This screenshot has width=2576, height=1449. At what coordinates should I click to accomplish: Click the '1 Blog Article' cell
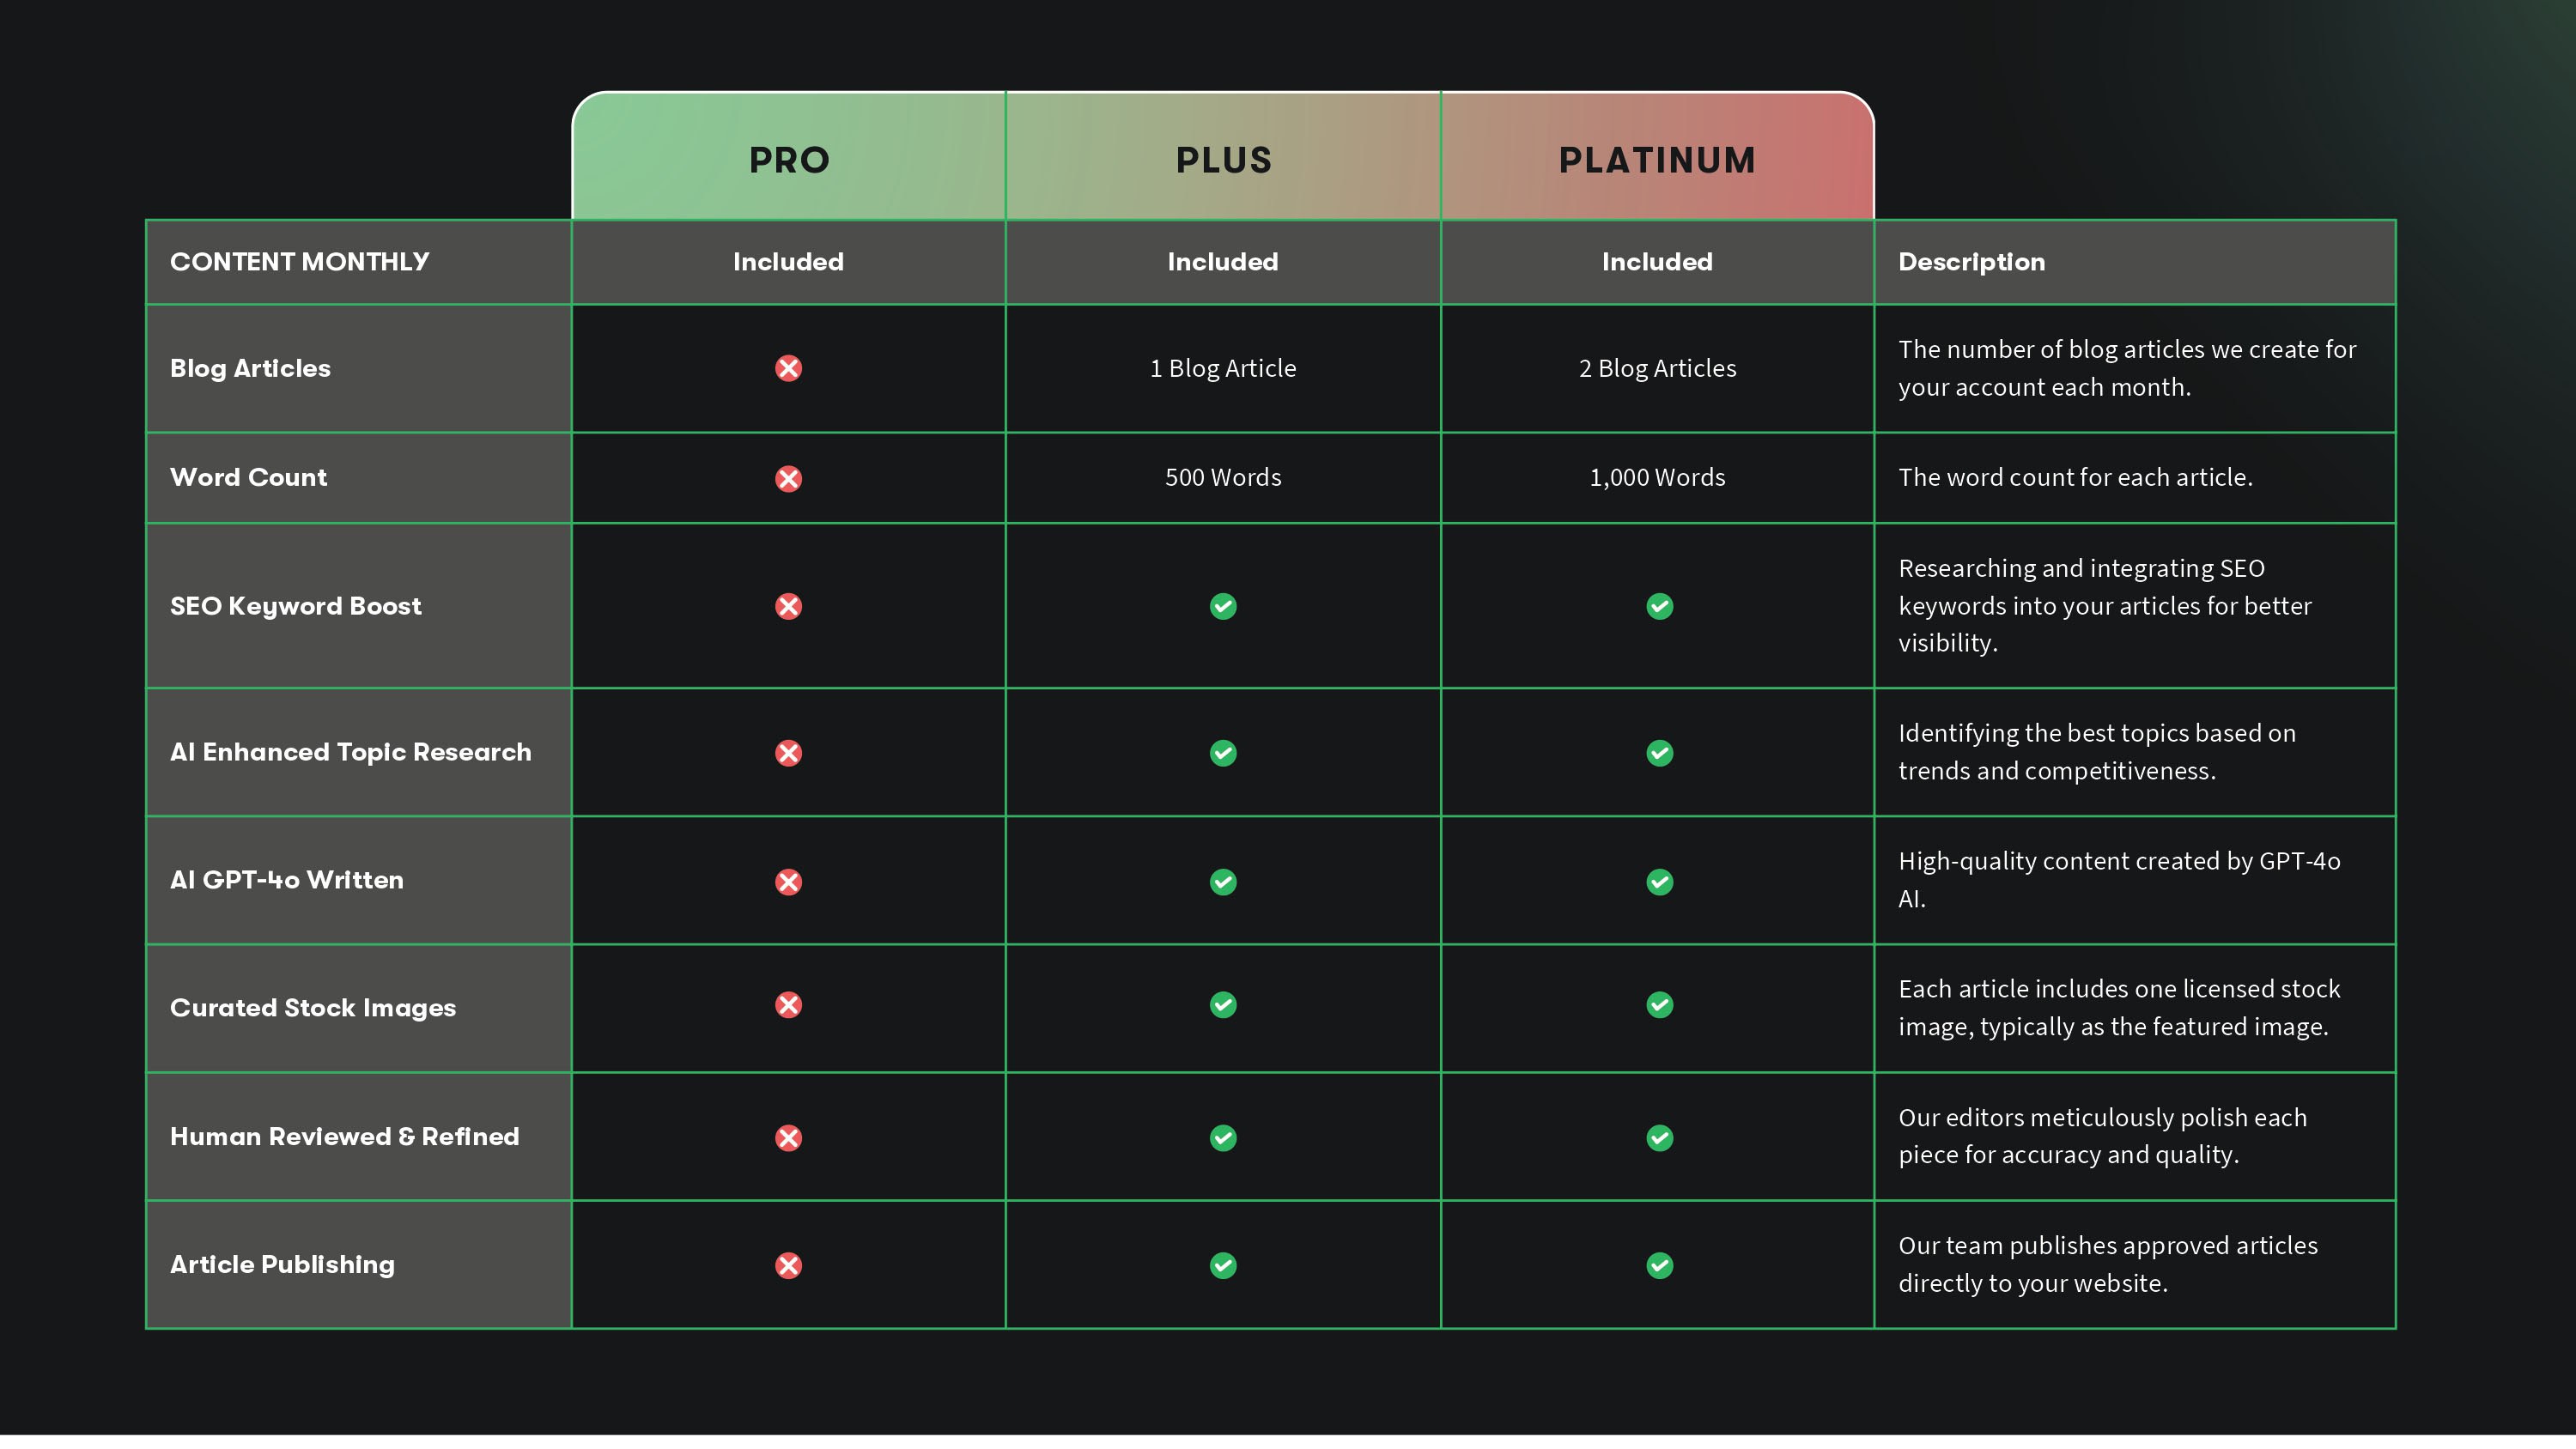(1223, 368)
